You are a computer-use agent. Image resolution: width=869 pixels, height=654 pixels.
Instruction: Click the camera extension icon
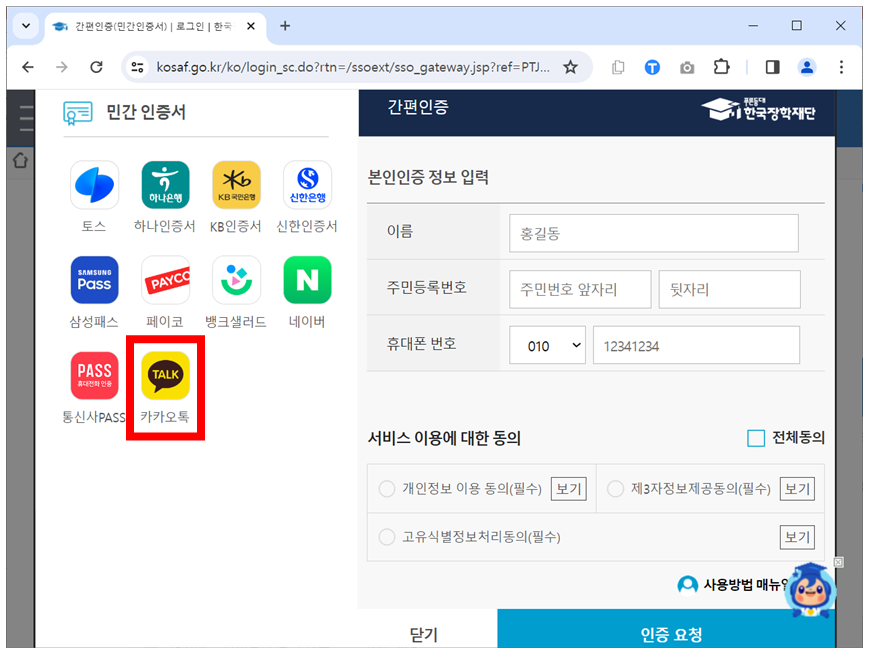[x=687, y=68]
